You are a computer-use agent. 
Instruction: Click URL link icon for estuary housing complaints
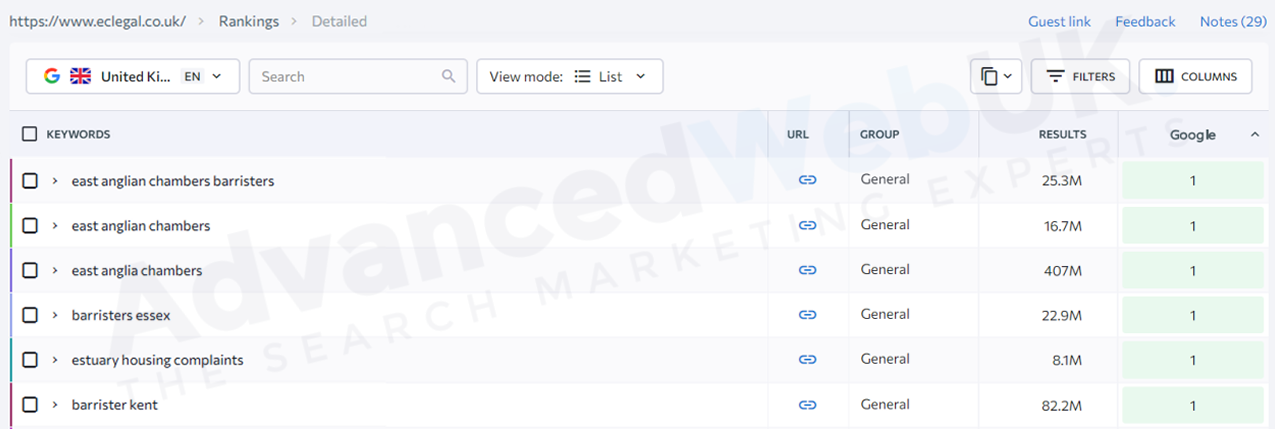807,360
